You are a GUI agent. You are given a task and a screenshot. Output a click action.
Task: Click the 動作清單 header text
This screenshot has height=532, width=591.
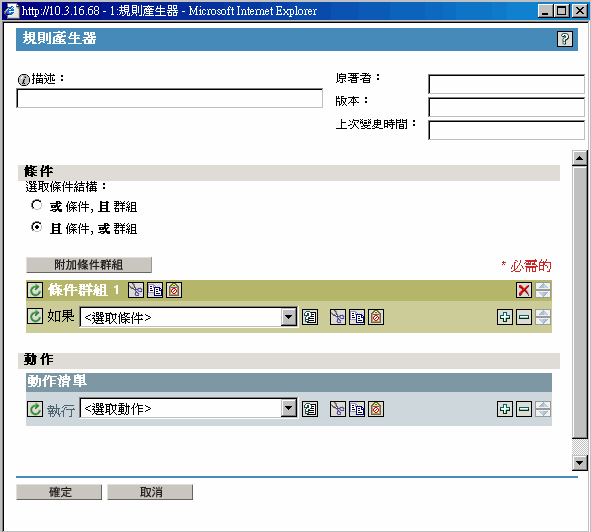pyautogui.click(x=57, y=381)
